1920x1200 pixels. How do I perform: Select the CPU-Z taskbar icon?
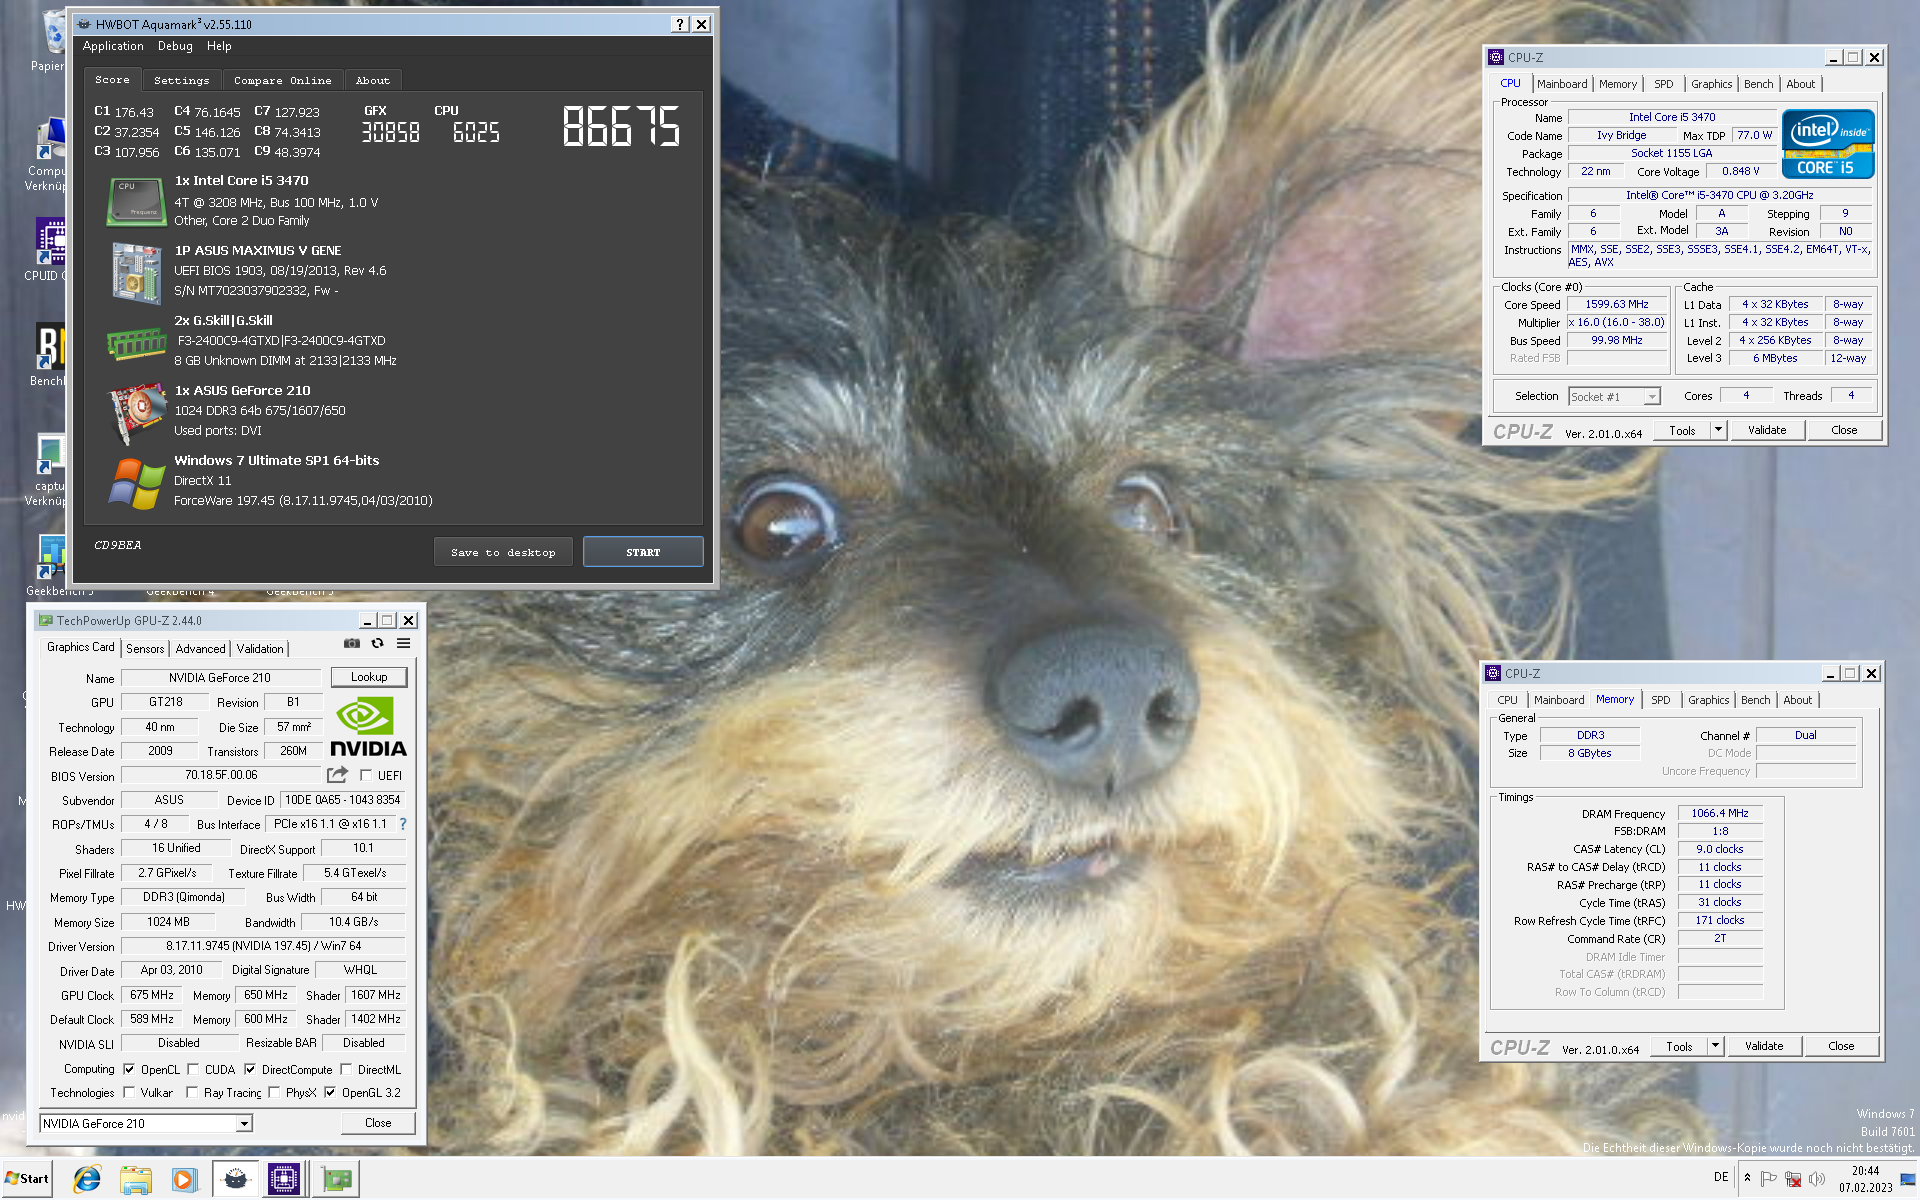point(283,1180)
